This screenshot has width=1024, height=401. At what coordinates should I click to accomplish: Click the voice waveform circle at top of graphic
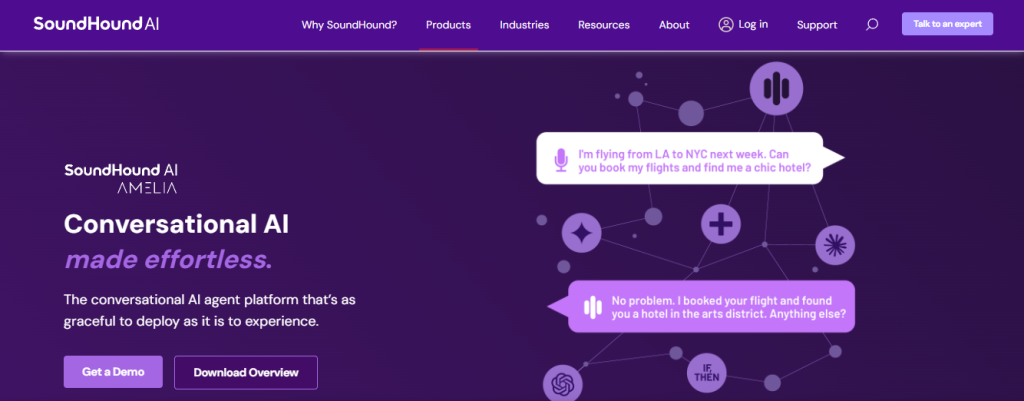(x=776, y=88)
